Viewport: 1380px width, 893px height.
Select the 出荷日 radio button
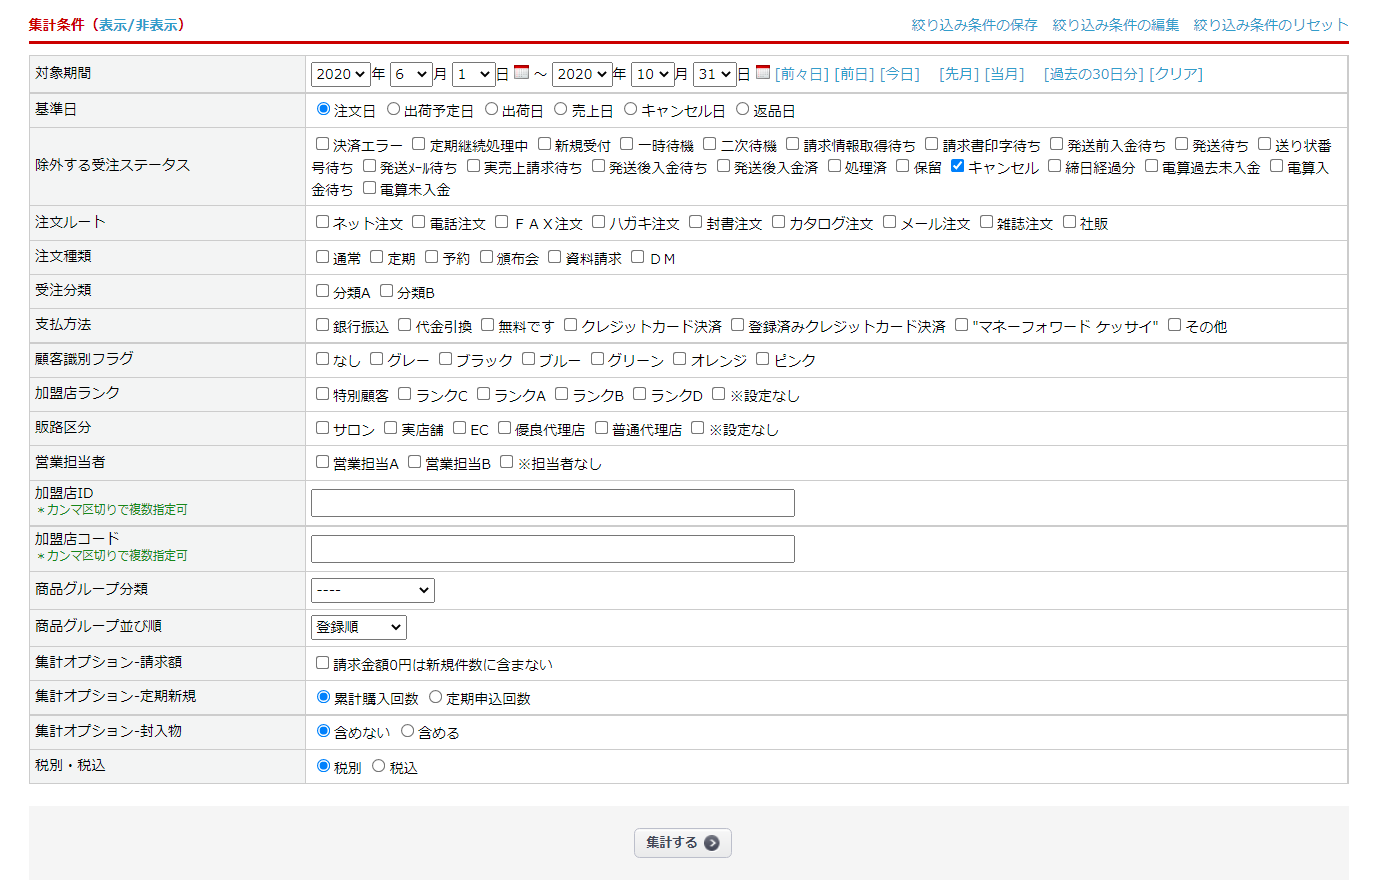tap(491, 109)
